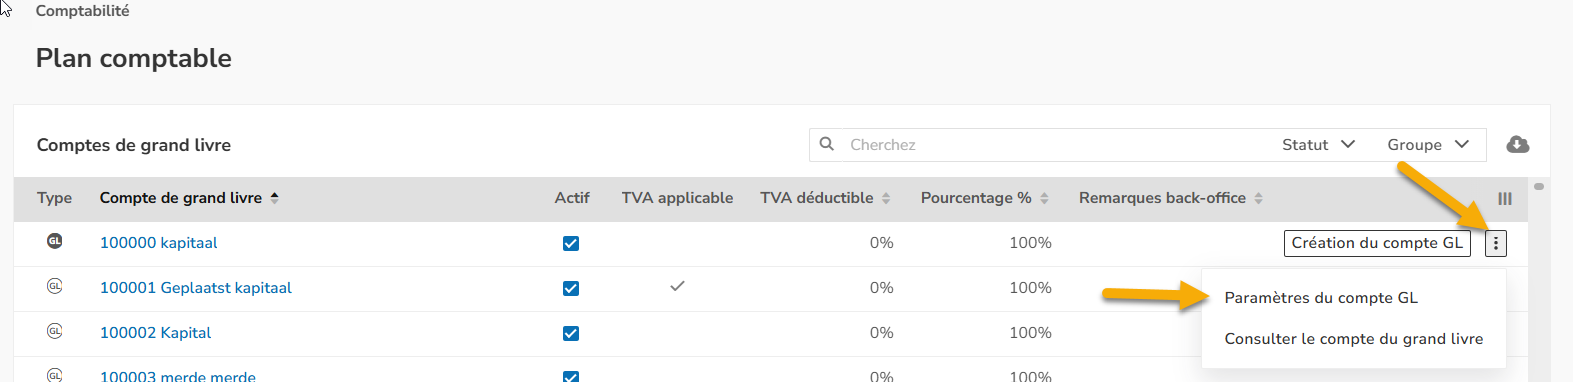
Task: Click the Création du compte GL button
Action: (1377, 243)
